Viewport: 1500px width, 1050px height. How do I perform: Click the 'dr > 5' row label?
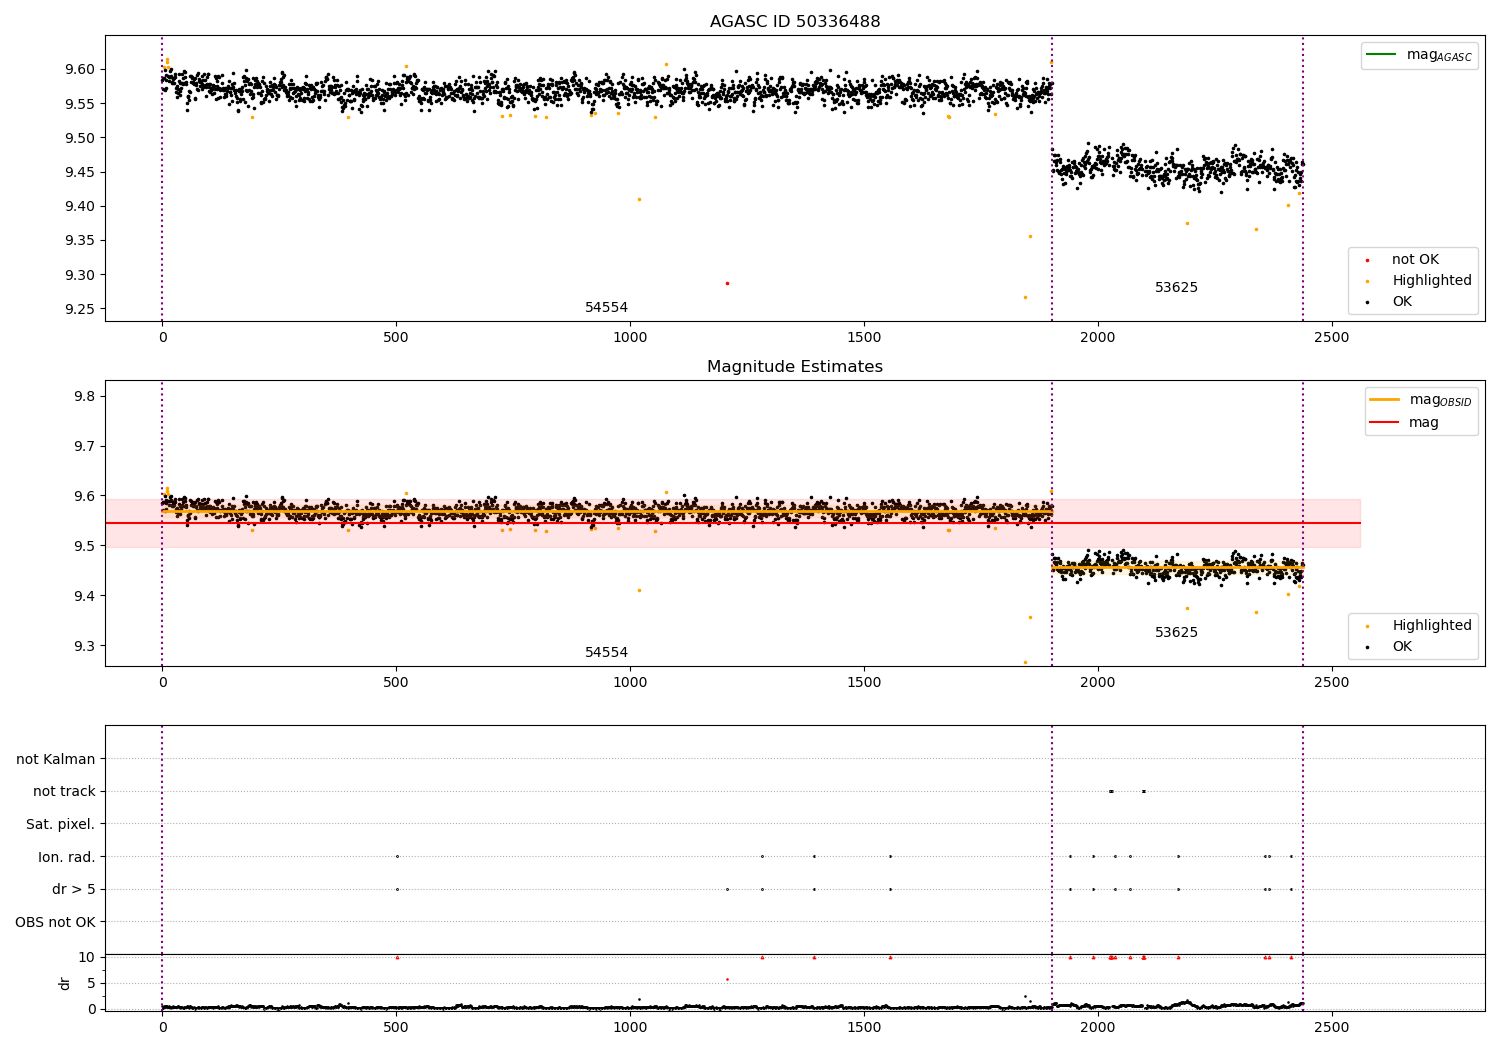[73, 890]
